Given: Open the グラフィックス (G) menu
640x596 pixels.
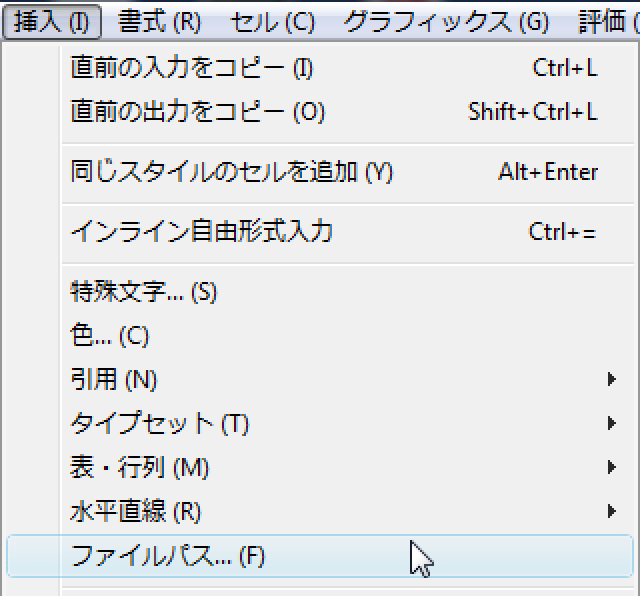Looking at the screenshot, I should pos(447,21).
